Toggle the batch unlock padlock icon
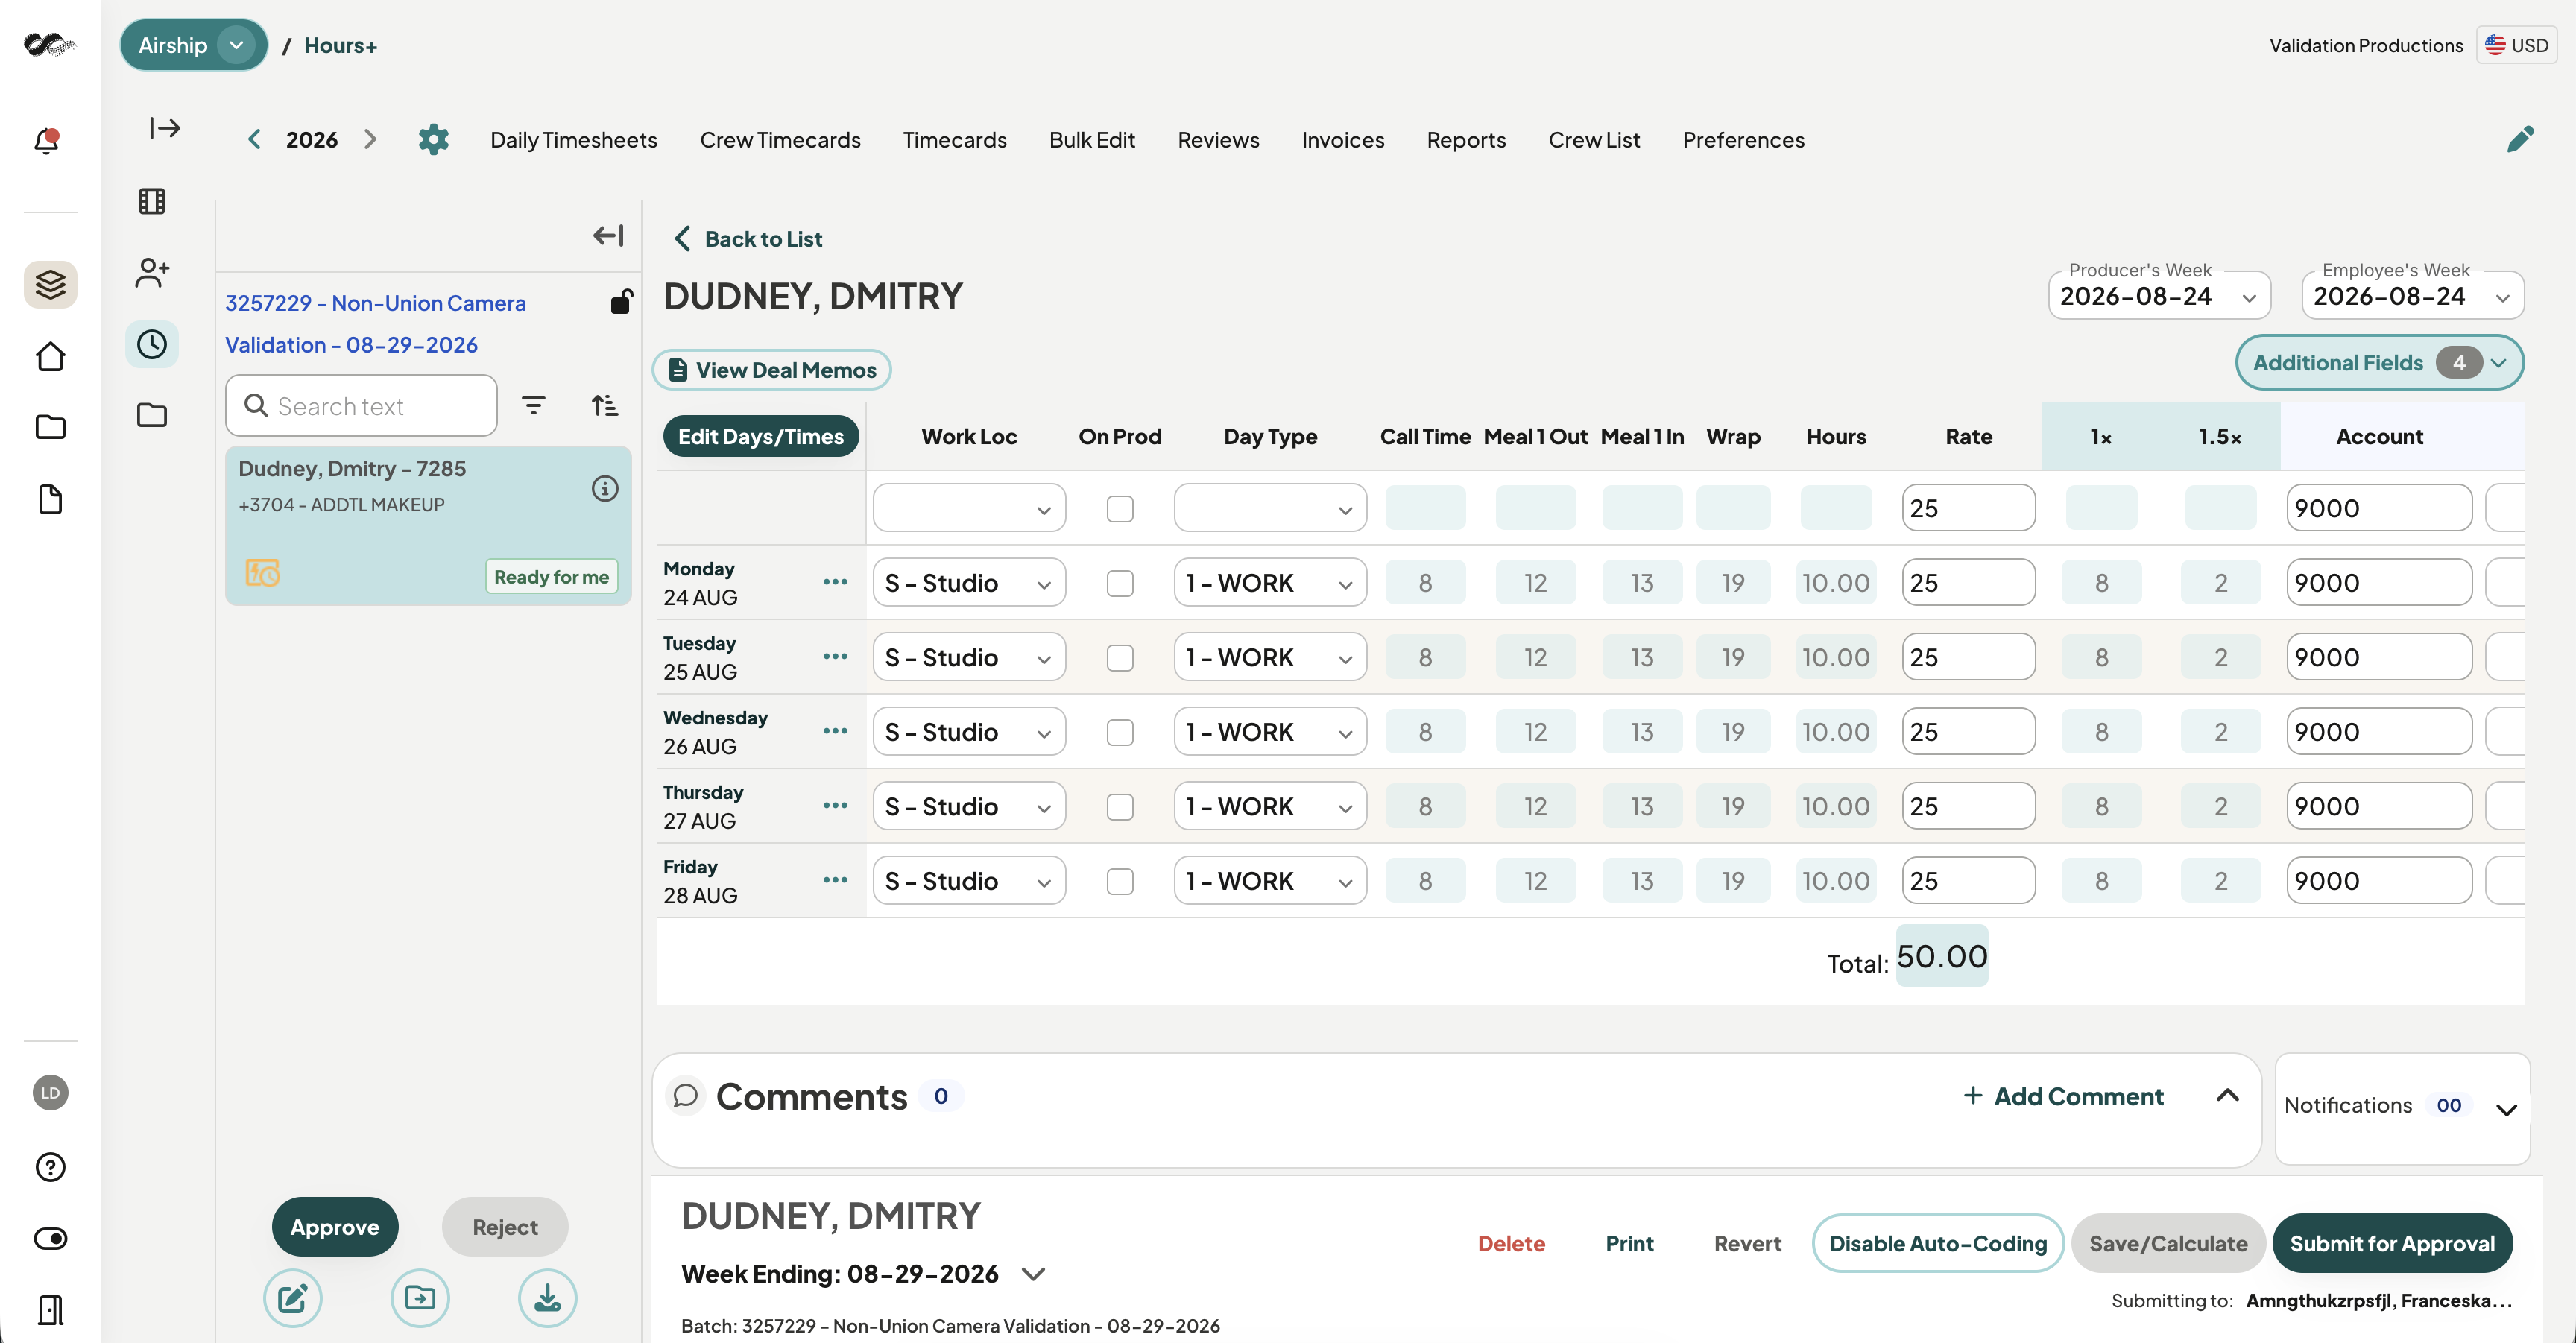The width and height of the screenshot is (2576, 1343). [621, 301]
